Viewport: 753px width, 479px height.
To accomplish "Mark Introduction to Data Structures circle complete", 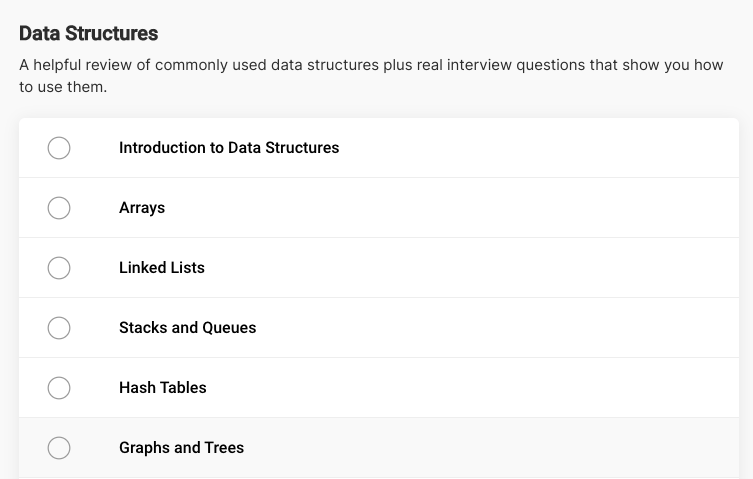I will click(x=59, y=147).
